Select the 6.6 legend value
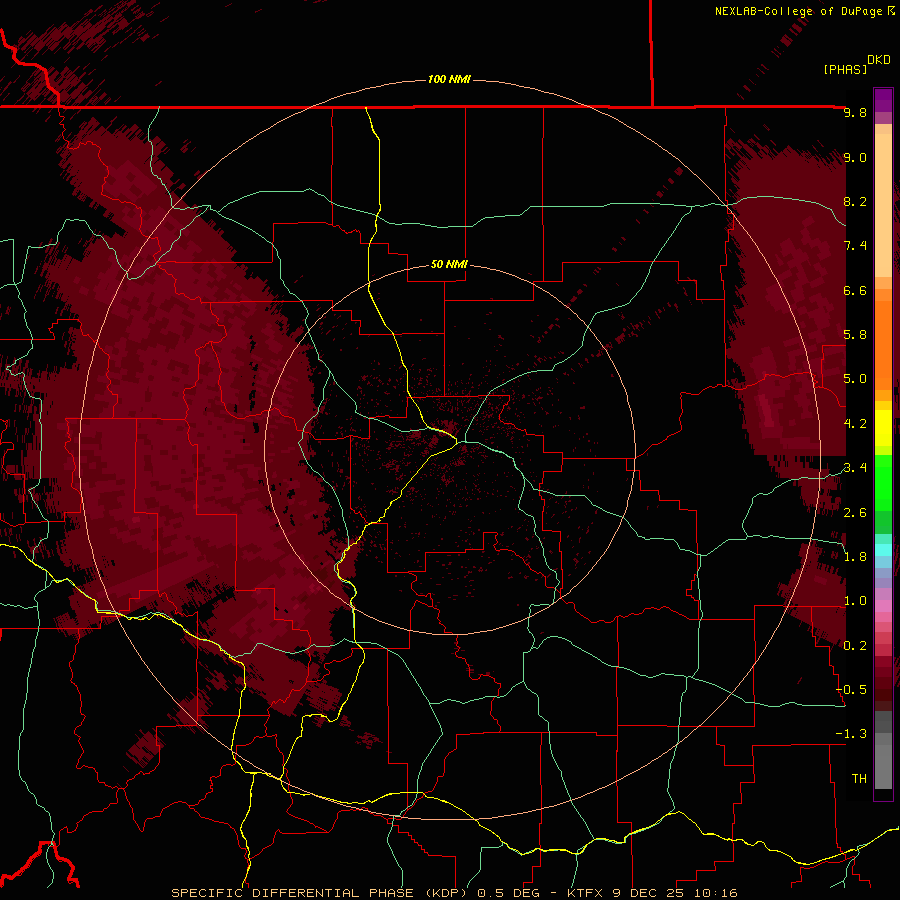This screenshot has width=900, height=900. (x=855, y=290)
